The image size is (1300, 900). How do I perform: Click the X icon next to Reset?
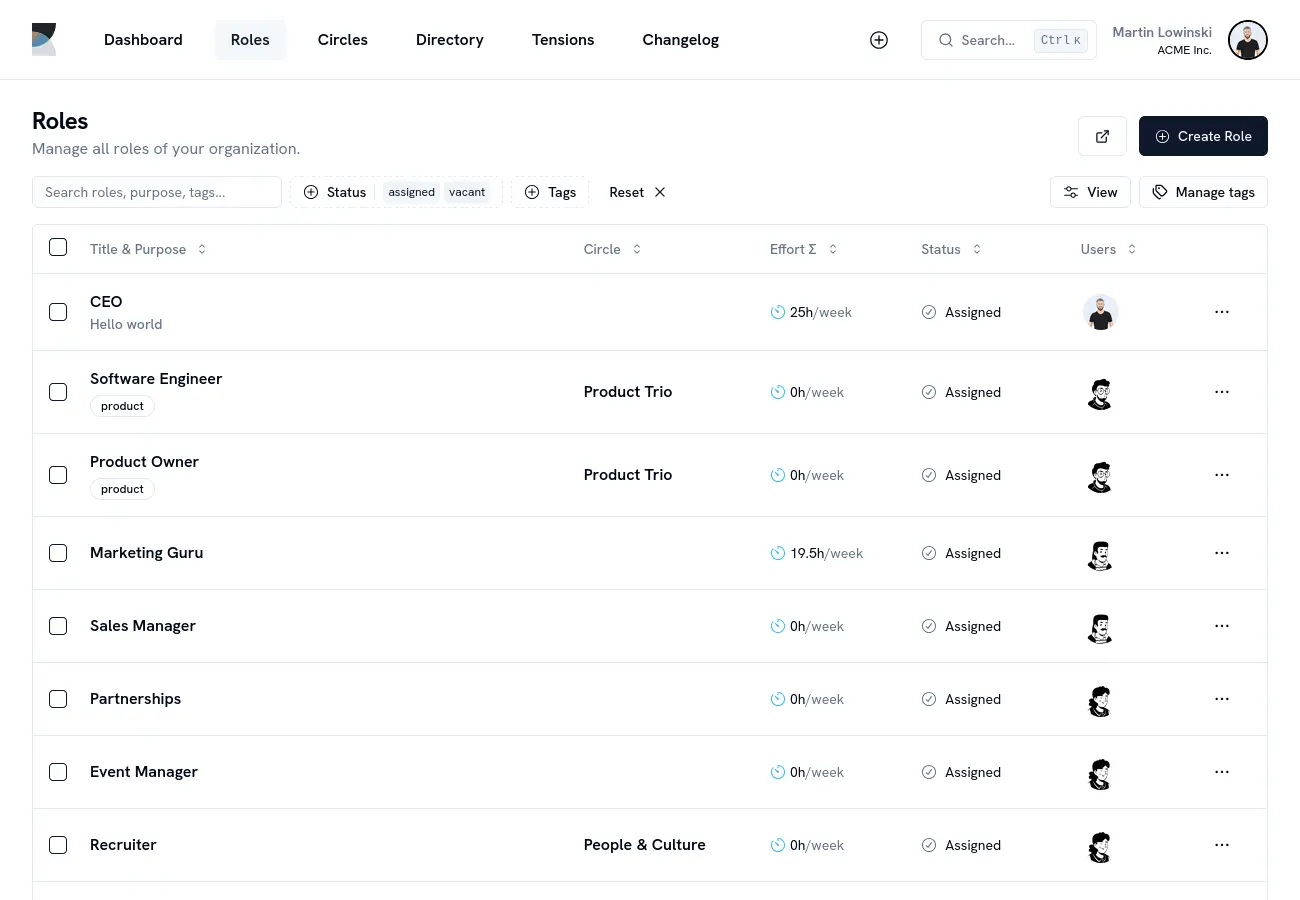[660, 192]
